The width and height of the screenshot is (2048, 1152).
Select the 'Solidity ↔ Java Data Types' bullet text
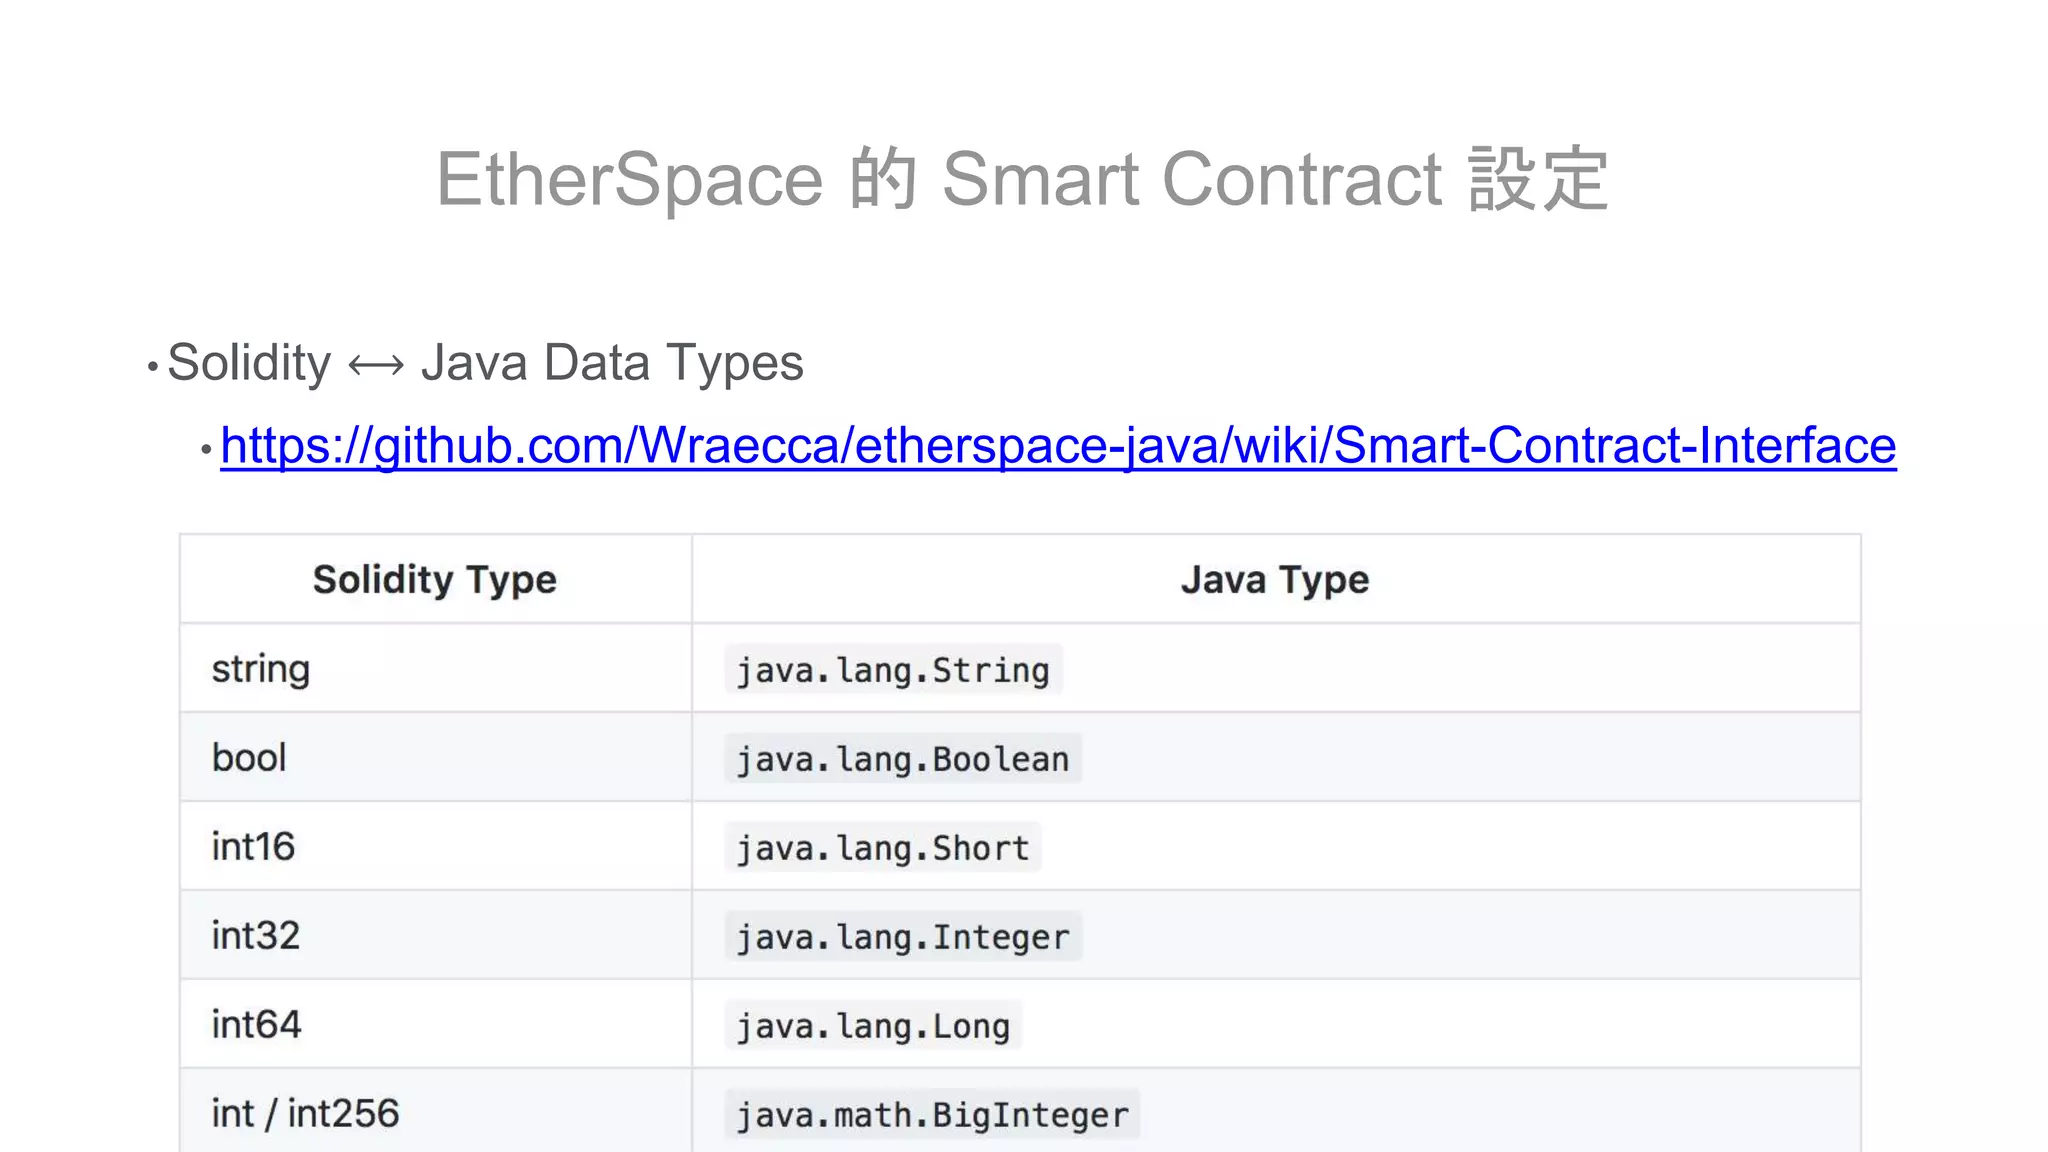[x=485, y=363]
